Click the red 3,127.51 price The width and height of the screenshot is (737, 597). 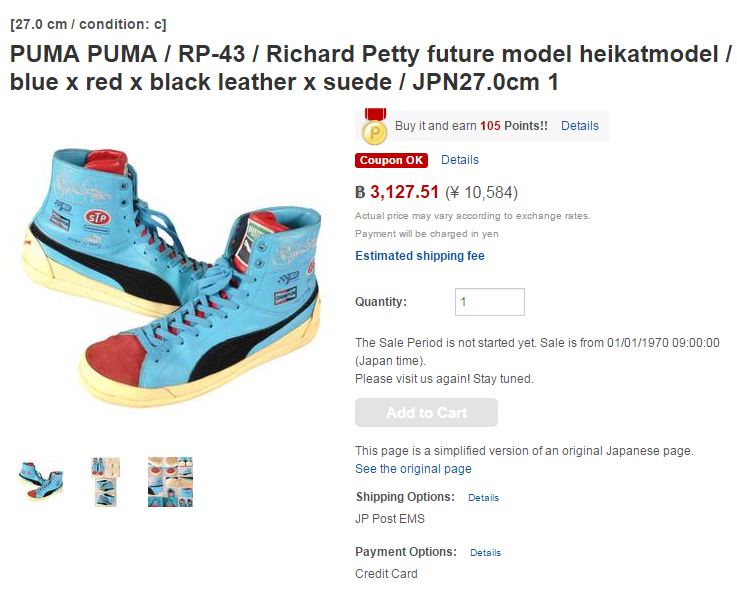coord(404,192)
